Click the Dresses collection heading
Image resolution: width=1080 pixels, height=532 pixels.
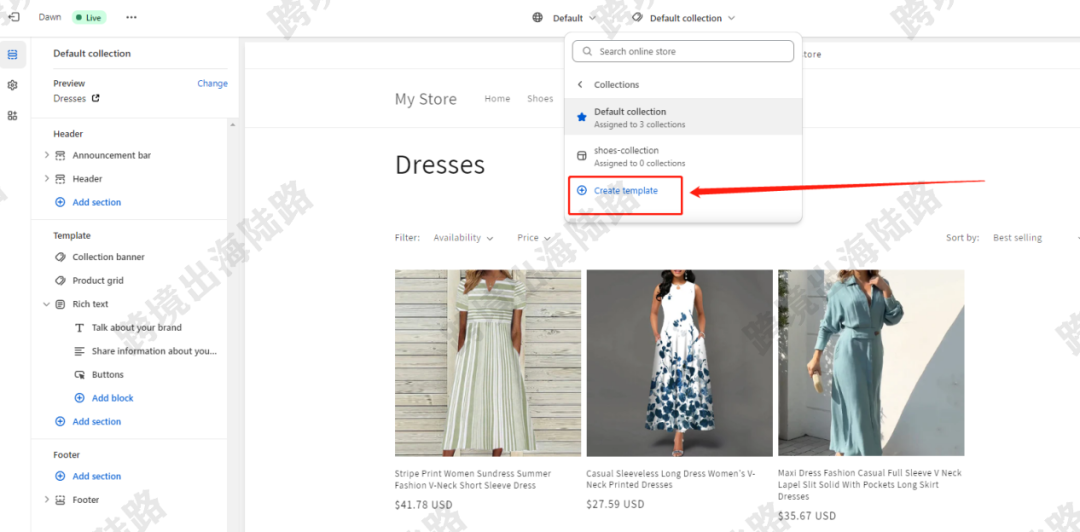439,165
